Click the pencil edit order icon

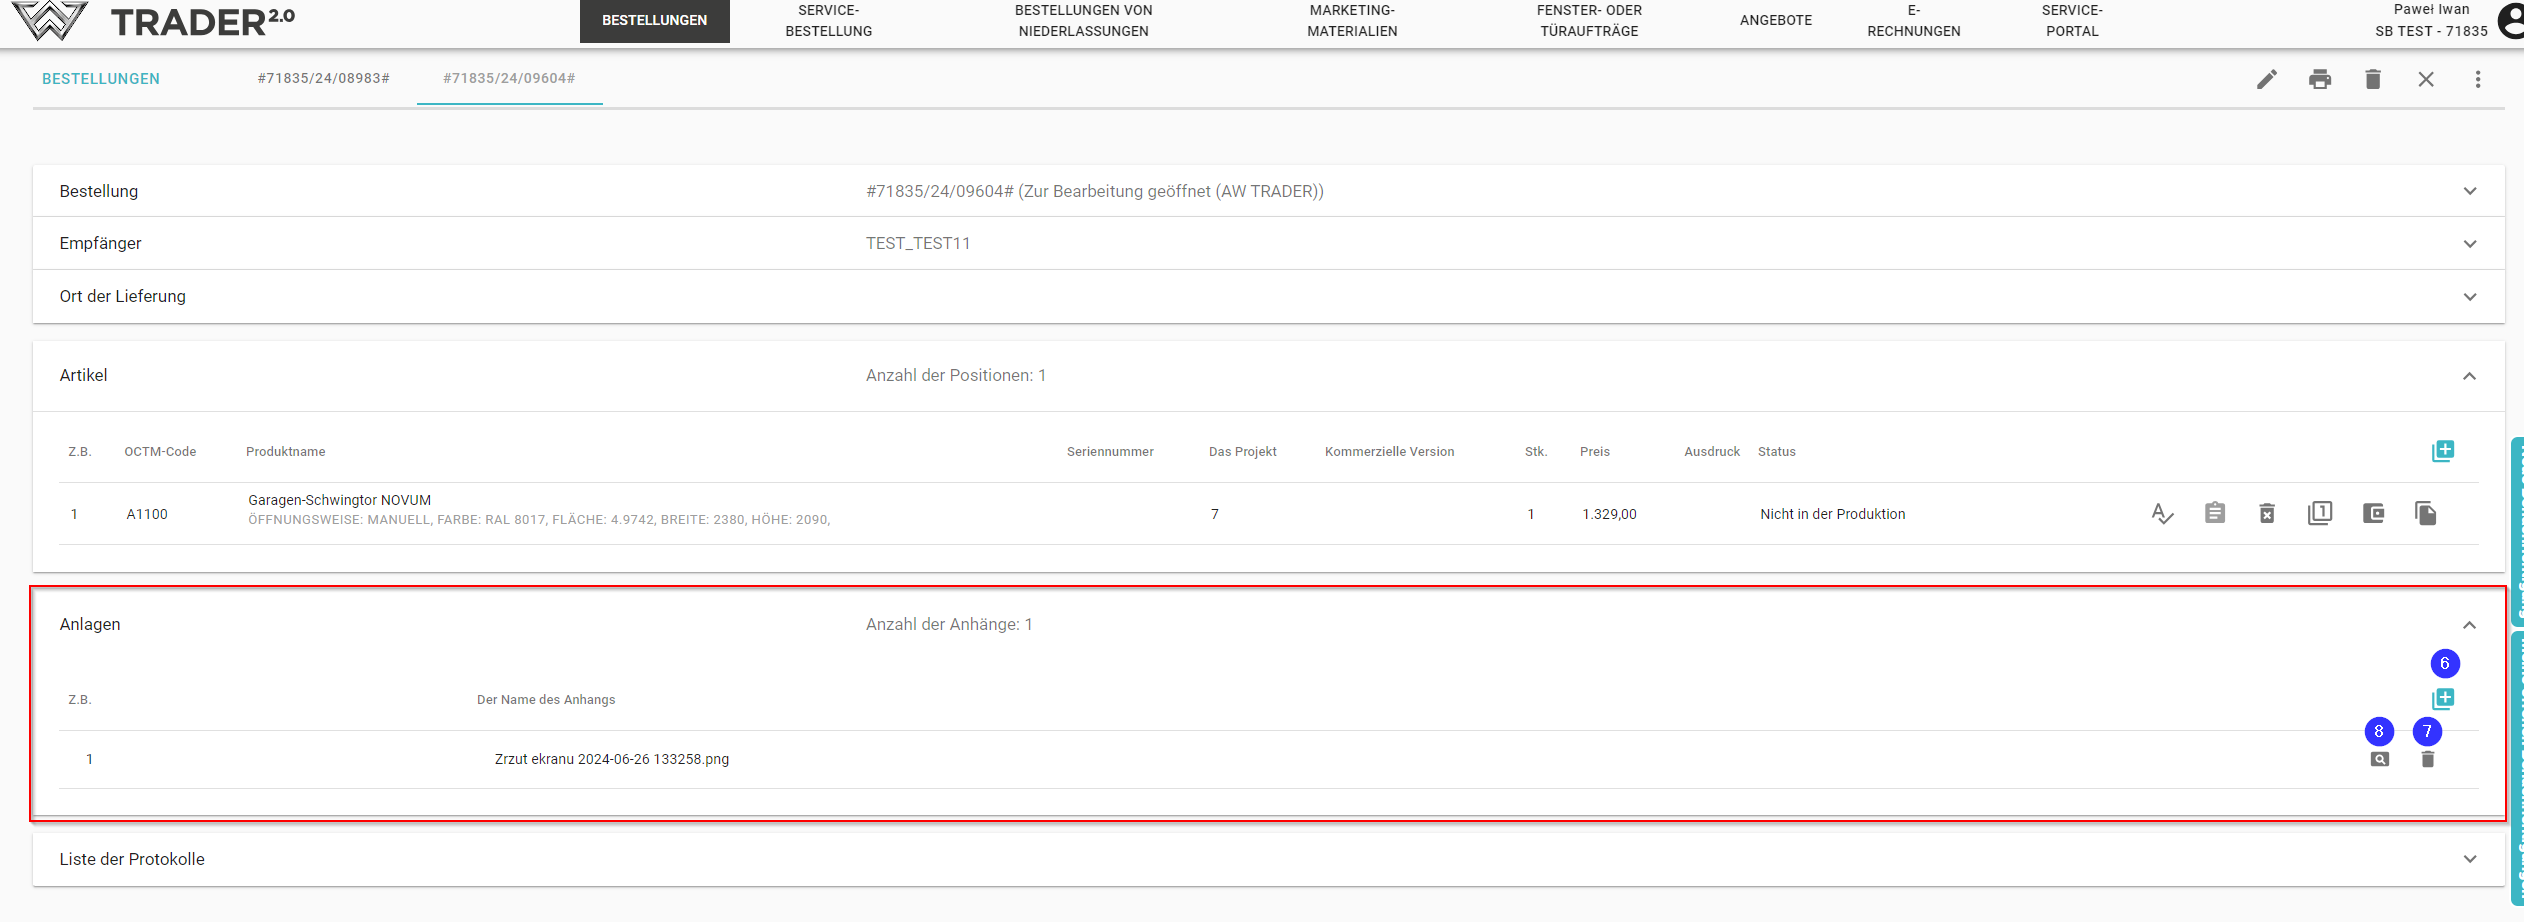click(x=2266, y=79)
